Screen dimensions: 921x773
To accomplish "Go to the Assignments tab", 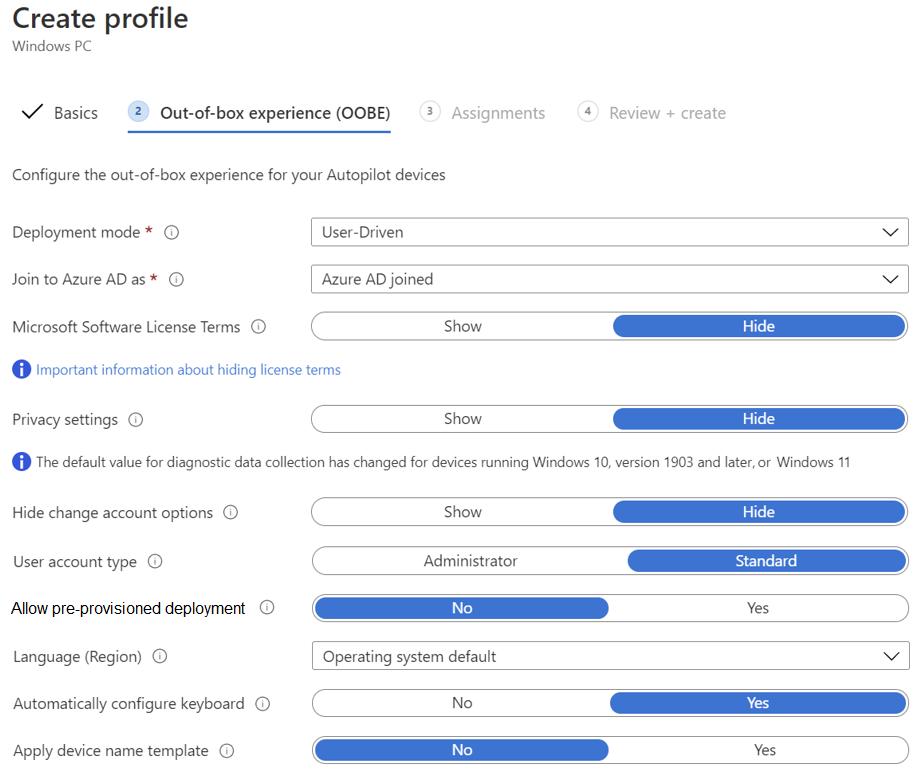I will click(x=497, y=113).
